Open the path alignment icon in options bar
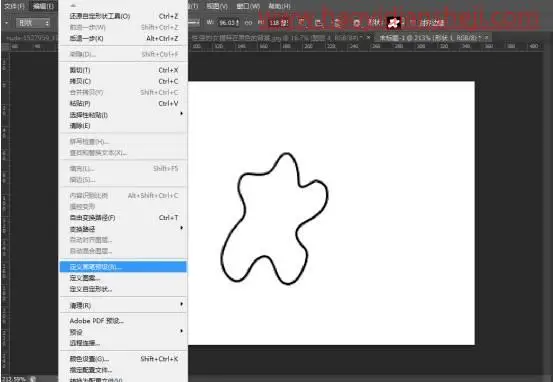This screenshot has height=382, width=553. click(318, 23)
